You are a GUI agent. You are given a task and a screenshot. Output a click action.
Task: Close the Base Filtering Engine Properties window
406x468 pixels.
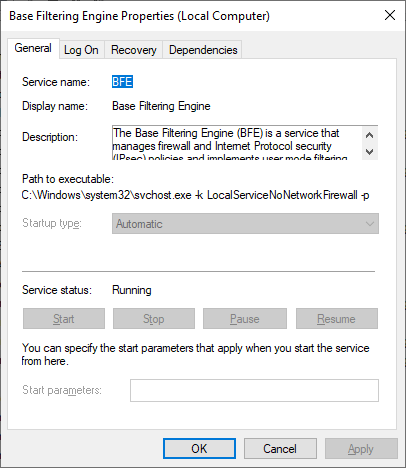(x=390, y=15)
